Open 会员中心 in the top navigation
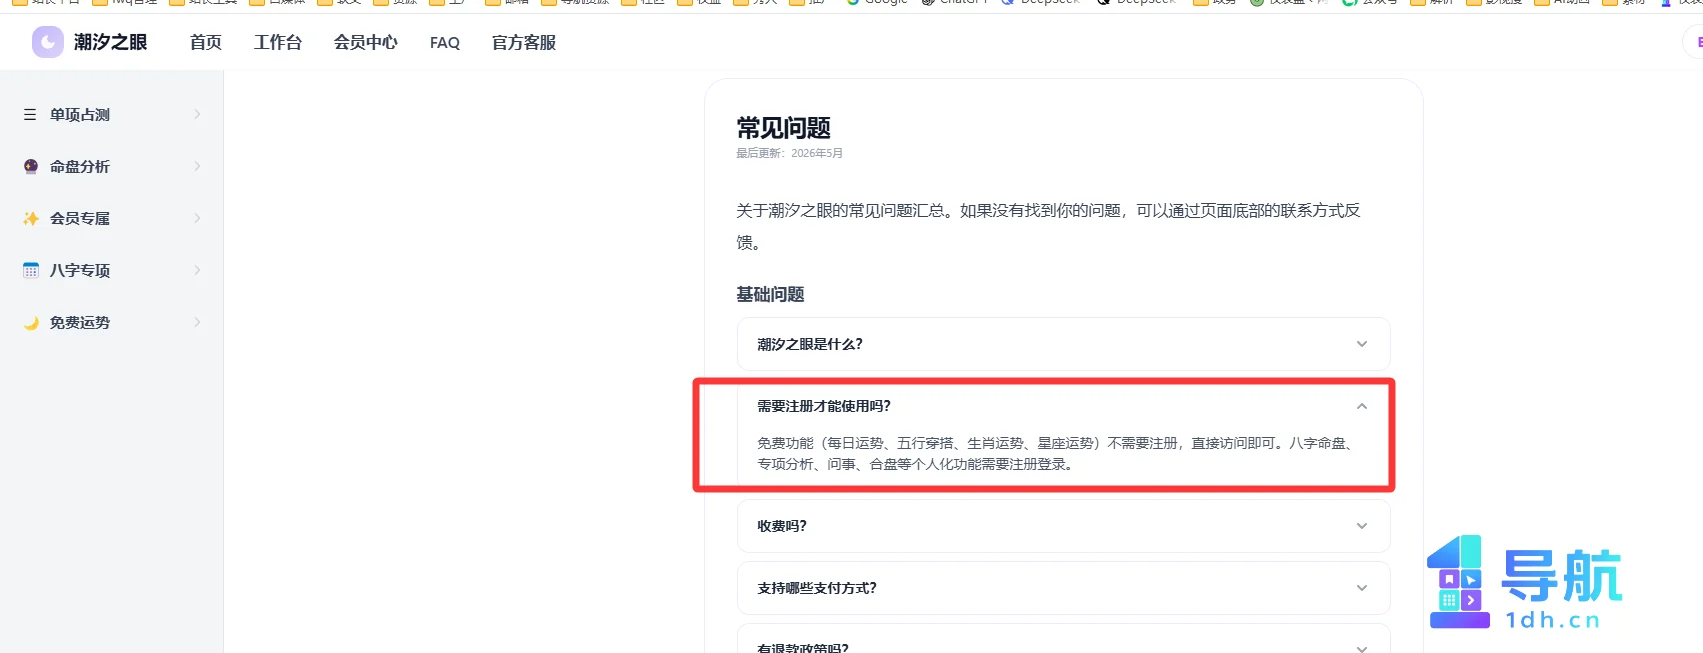1703x653 pixels. [366, 42]
